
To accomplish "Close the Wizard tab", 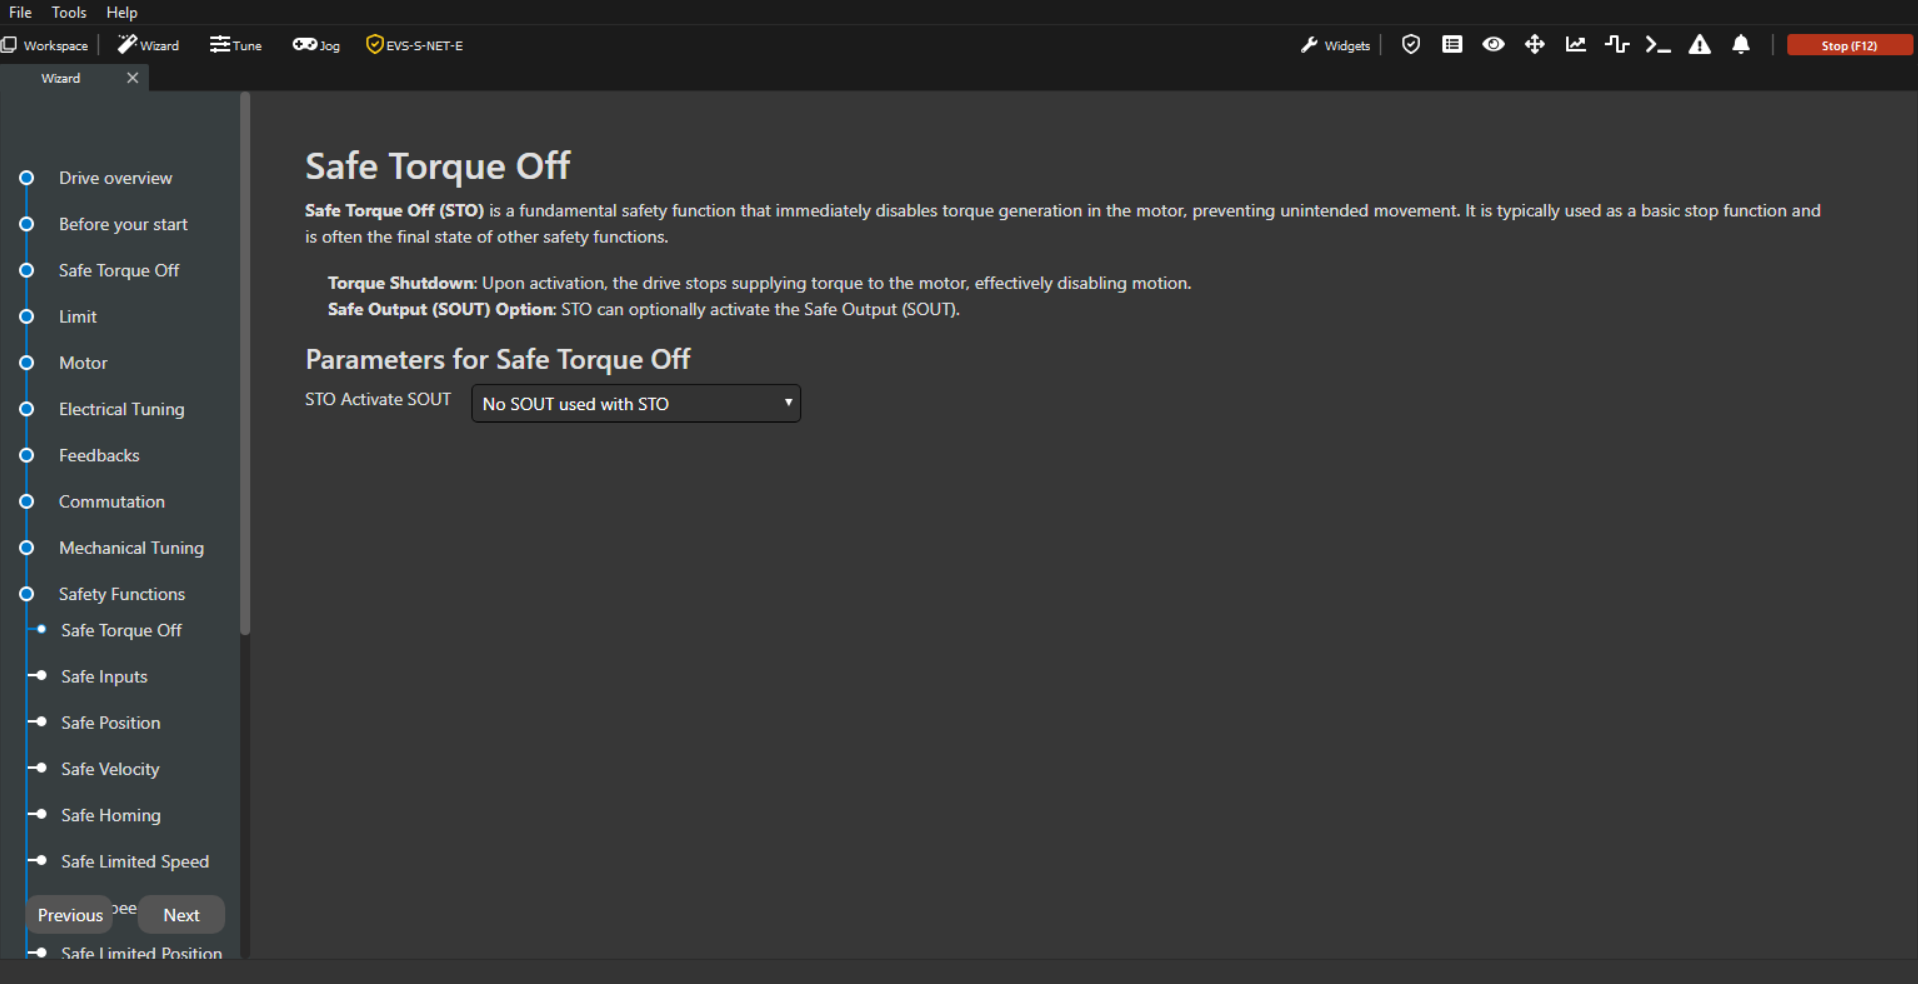I will click(132, 78).
